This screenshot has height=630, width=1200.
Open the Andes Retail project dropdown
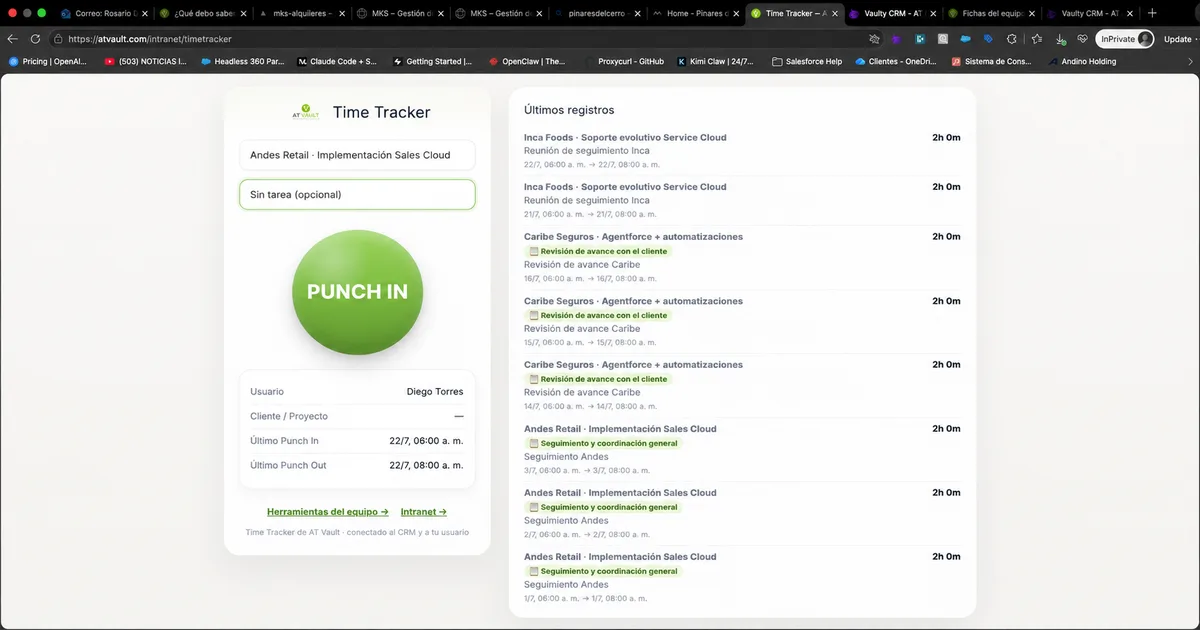click(357, 155)
